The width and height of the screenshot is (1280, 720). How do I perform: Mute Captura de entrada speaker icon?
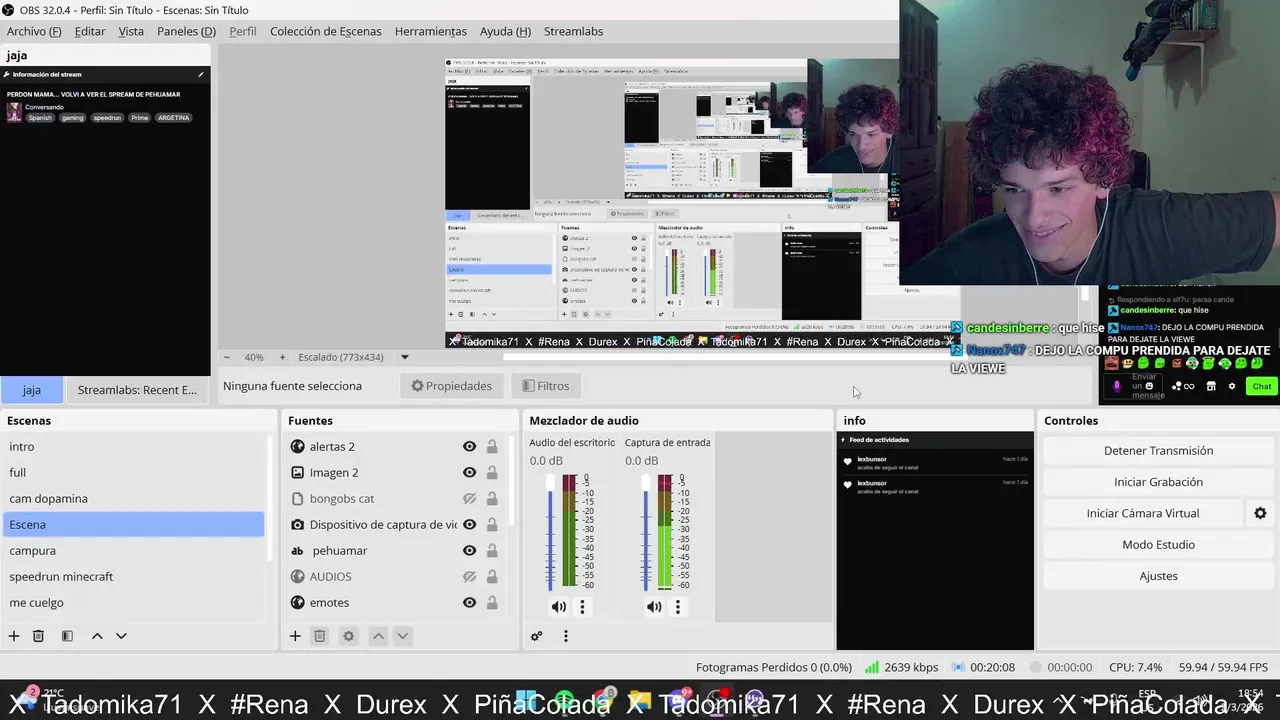(654, 607)
